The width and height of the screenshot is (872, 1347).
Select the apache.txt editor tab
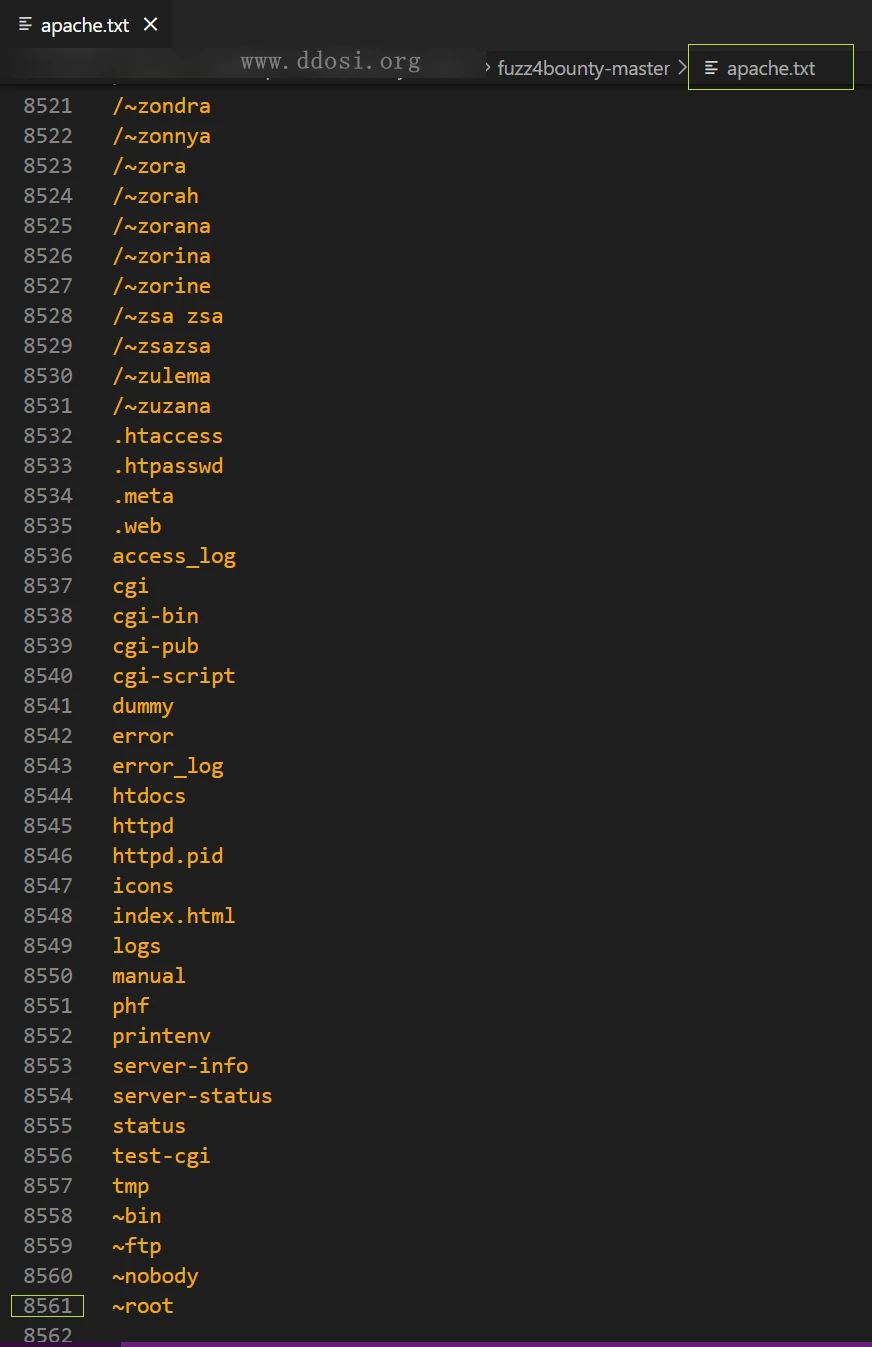(x=84, y=26)
